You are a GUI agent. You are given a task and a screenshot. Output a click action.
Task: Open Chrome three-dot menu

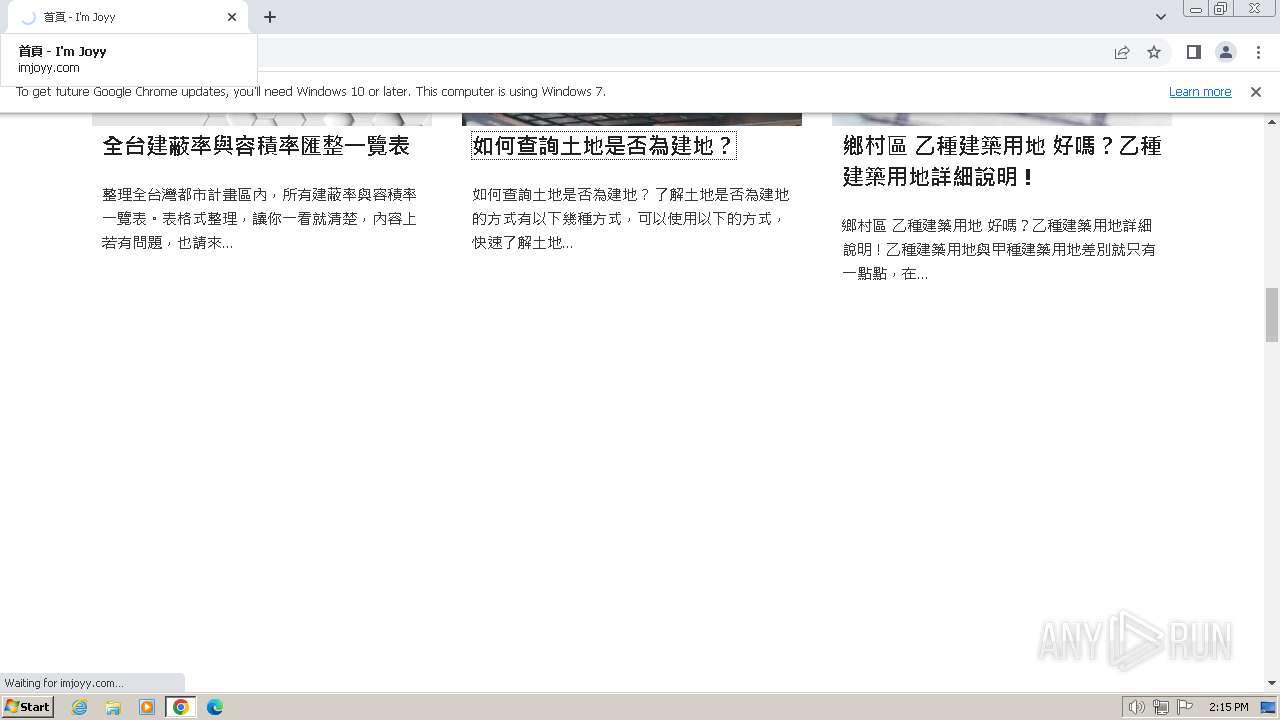click(x=1258, y=52)
